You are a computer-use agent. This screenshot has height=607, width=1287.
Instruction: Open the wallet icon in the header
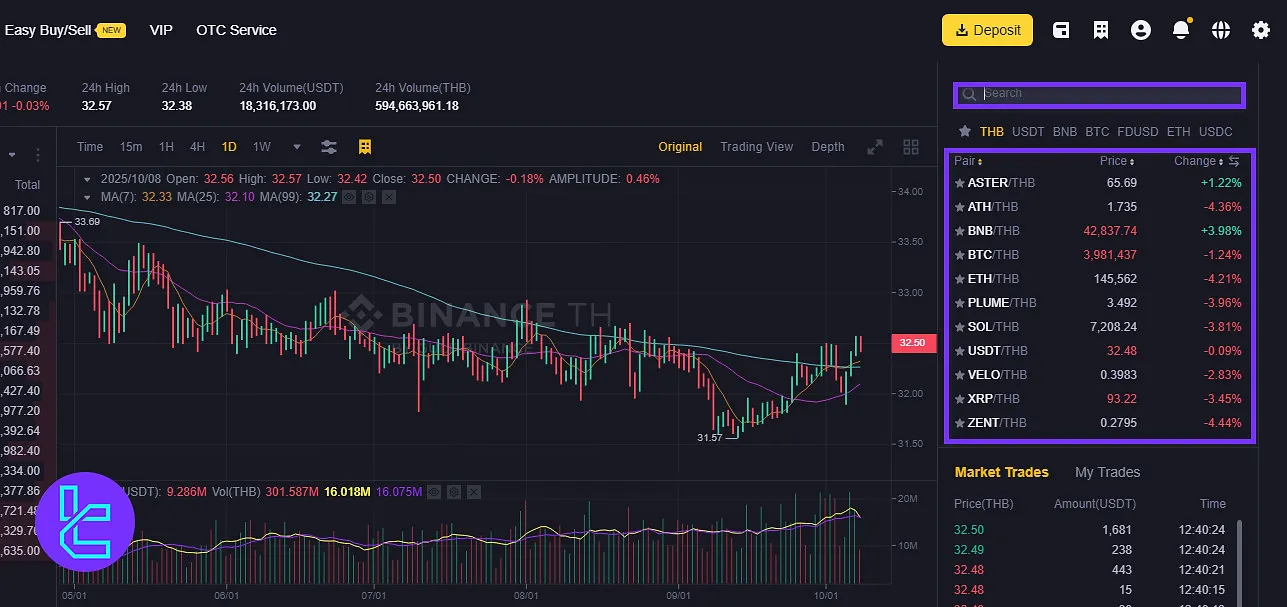1061,30
